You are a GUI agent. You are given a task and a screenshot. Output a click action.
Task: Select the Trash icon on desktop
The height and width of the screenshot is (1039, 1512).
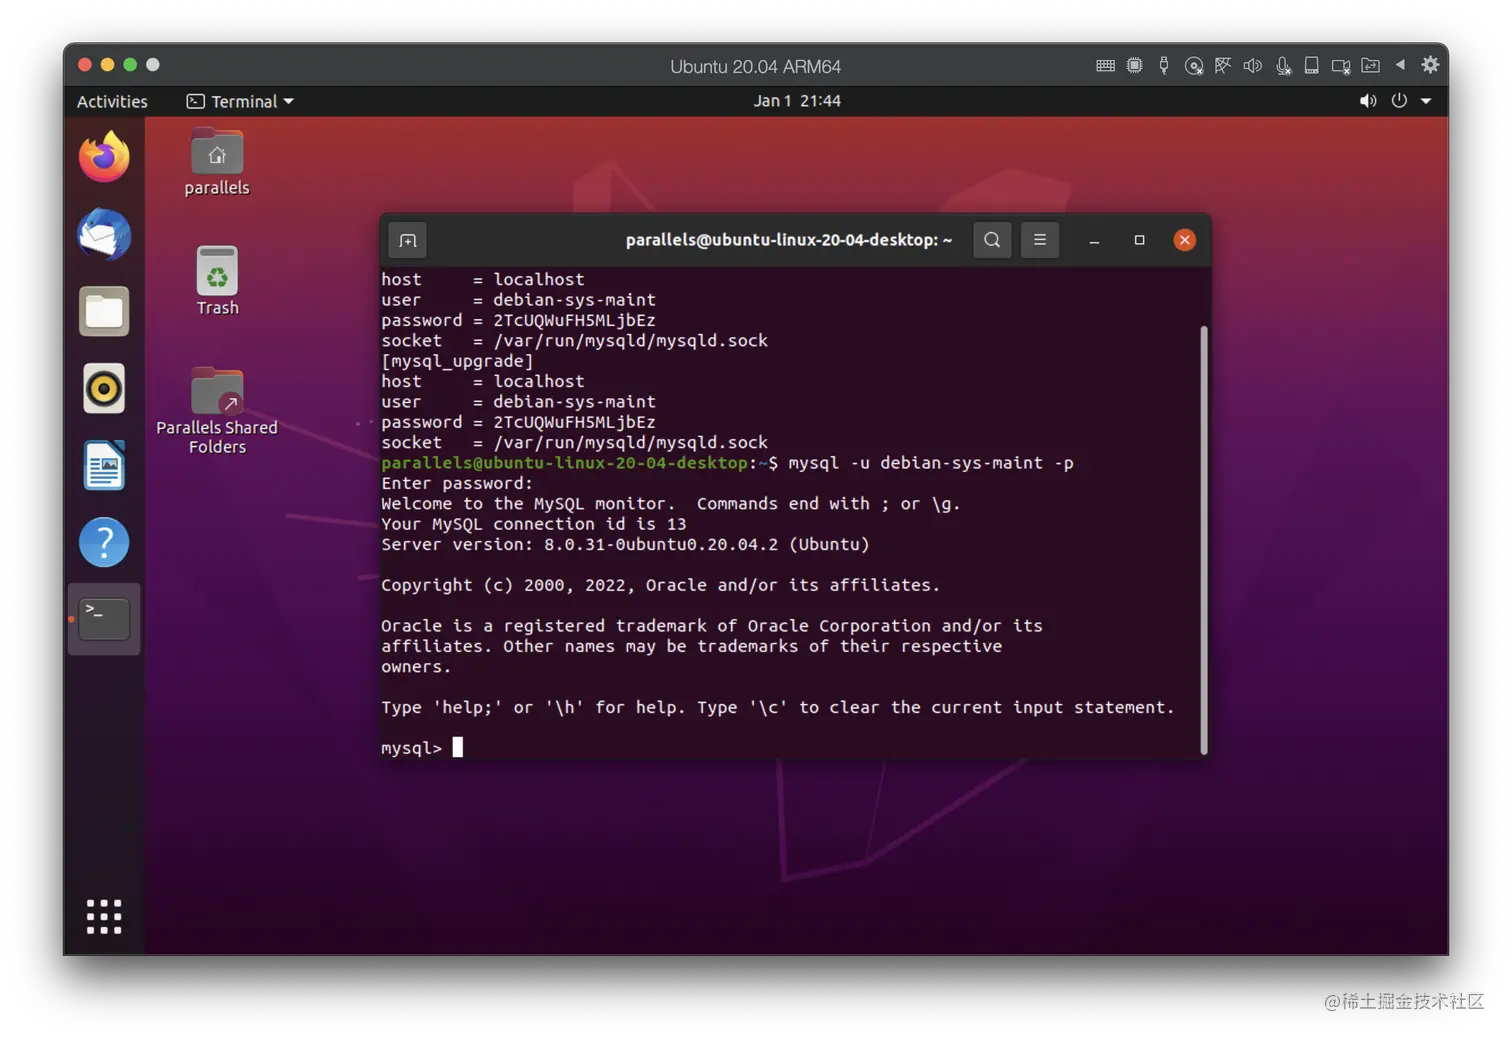point(217,281)
